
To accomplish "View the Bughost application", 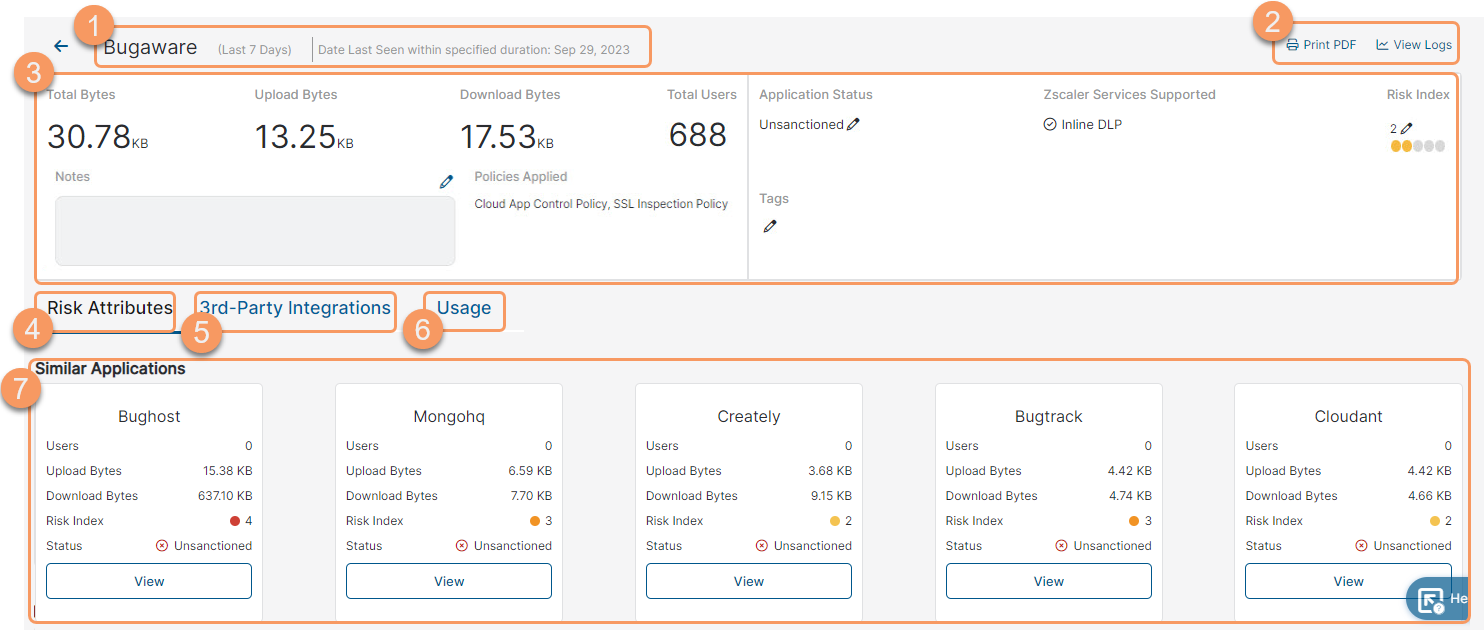I will point(149,581).
